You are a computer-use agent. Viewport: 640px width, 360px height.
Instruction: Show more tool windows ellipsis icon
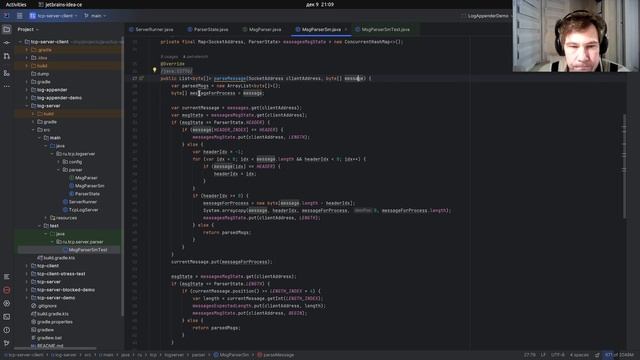pos(7,87)
